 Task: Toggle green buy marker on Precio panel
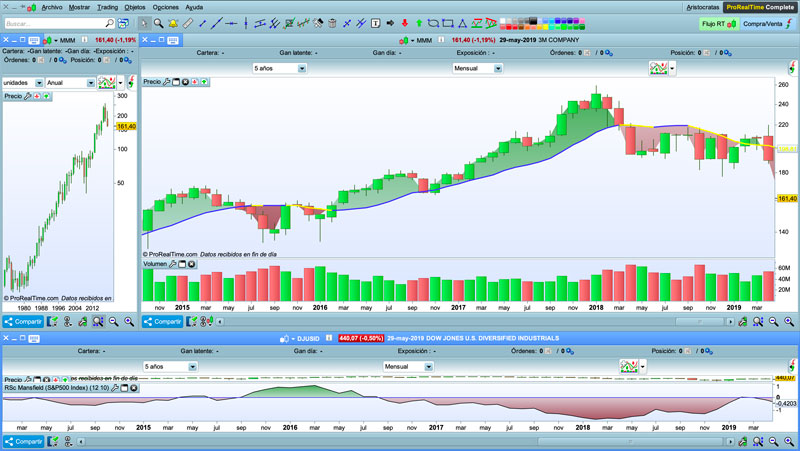[204, 82]
